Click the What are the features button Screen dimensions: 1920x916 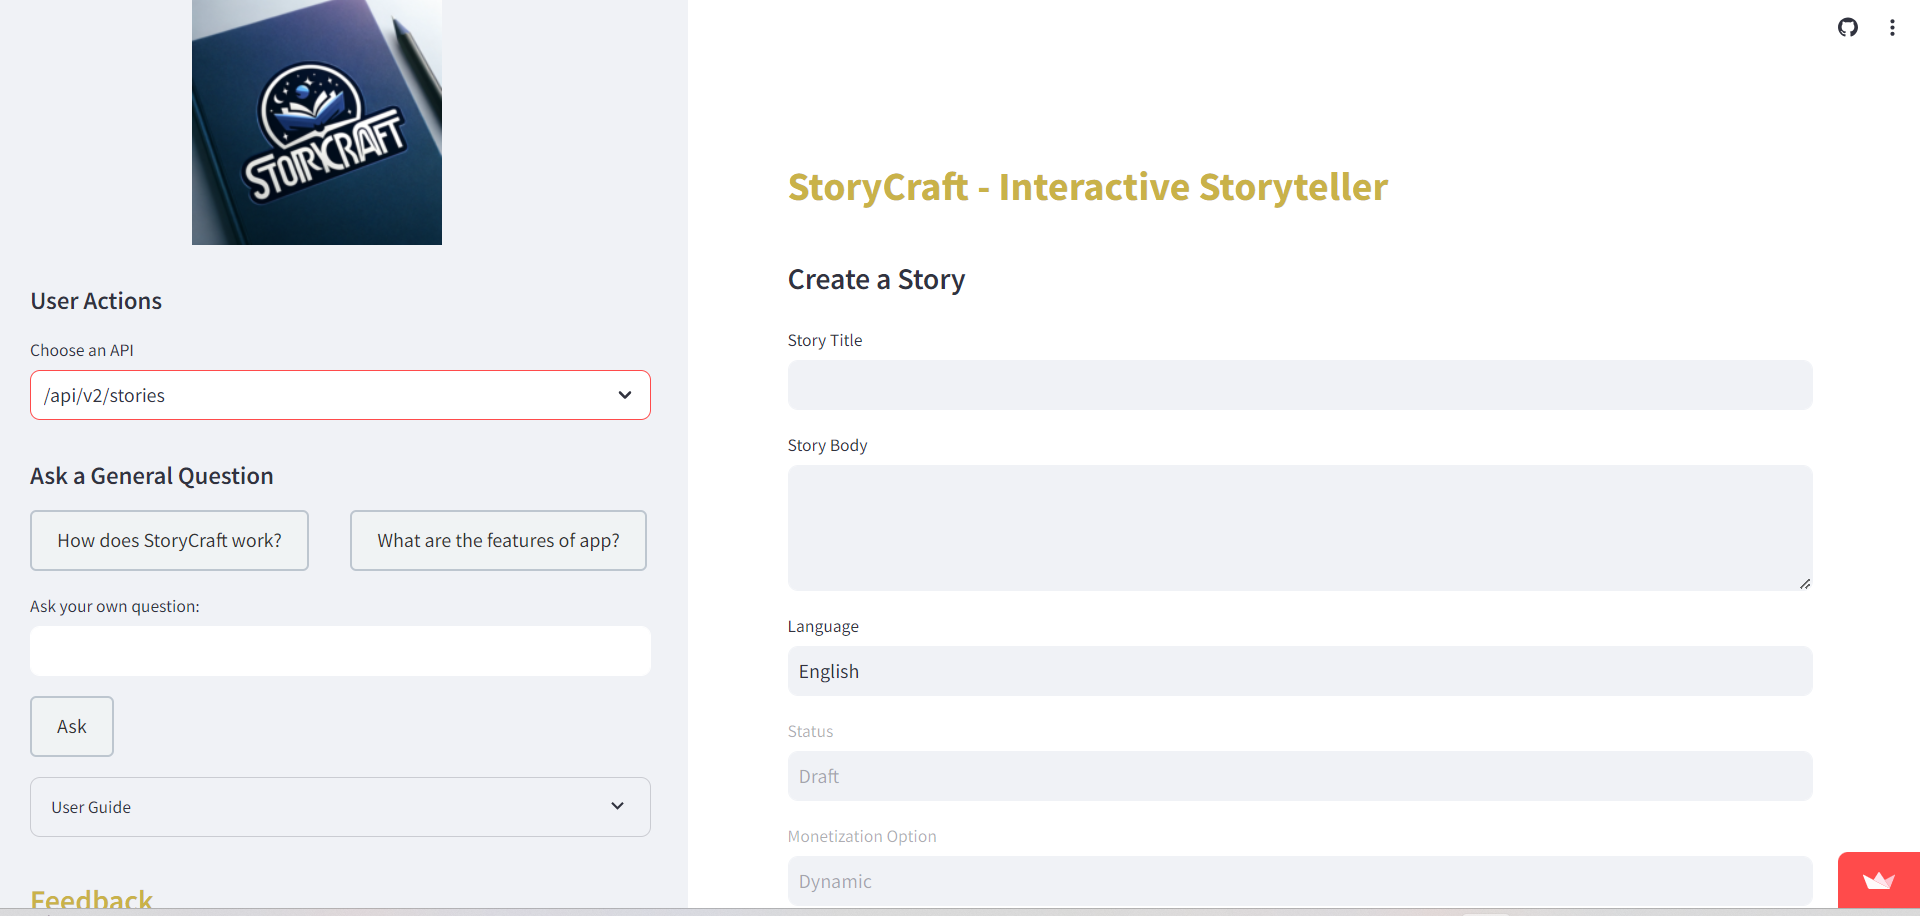pos(498,540)
